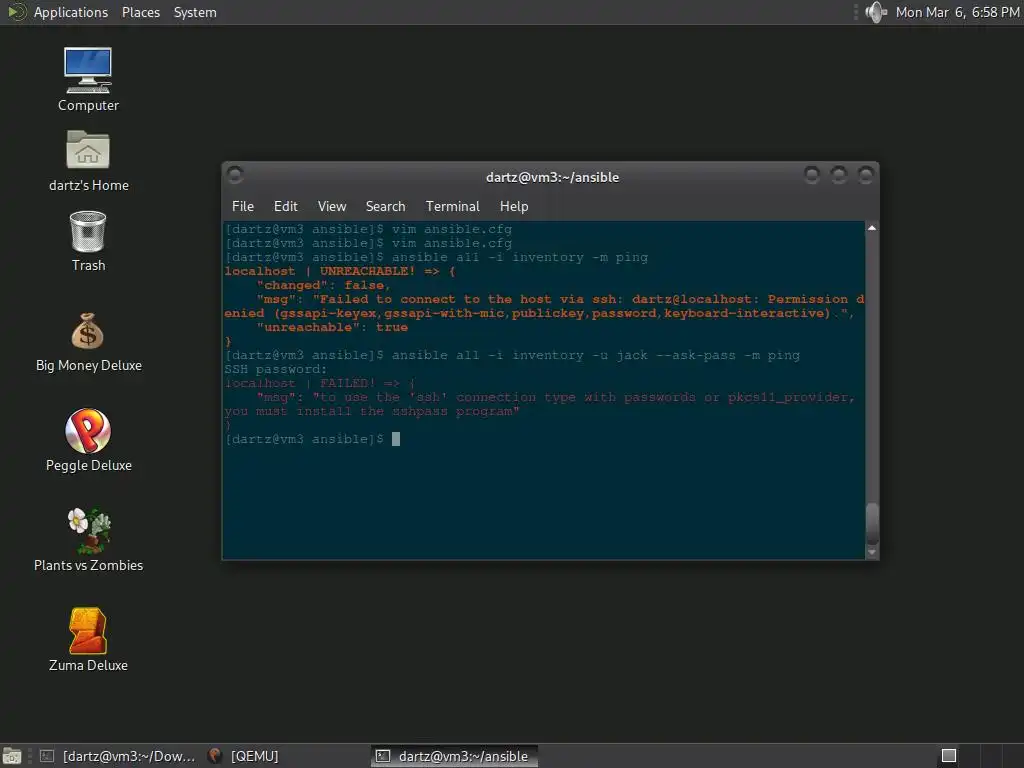Click the 'ansible all -i inventory -m ping' command

(x=520, y=257)
